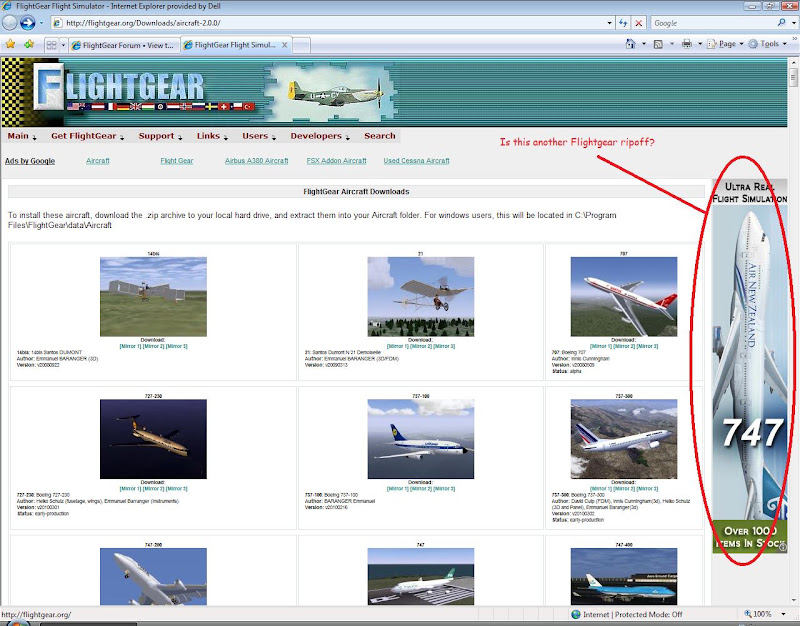Click the browser Forward arrow button
The image size is (800, 626).
[28, 23]
